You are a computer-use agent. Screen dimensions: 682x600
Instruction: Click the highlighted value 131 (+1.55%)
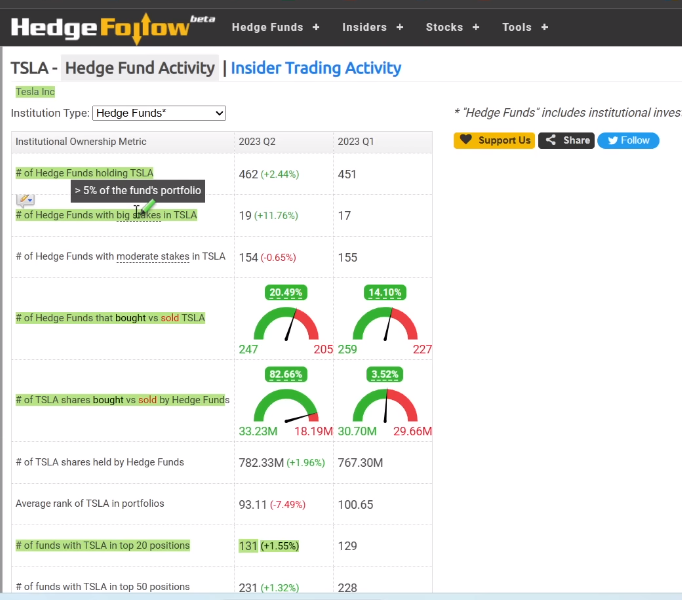269,546
